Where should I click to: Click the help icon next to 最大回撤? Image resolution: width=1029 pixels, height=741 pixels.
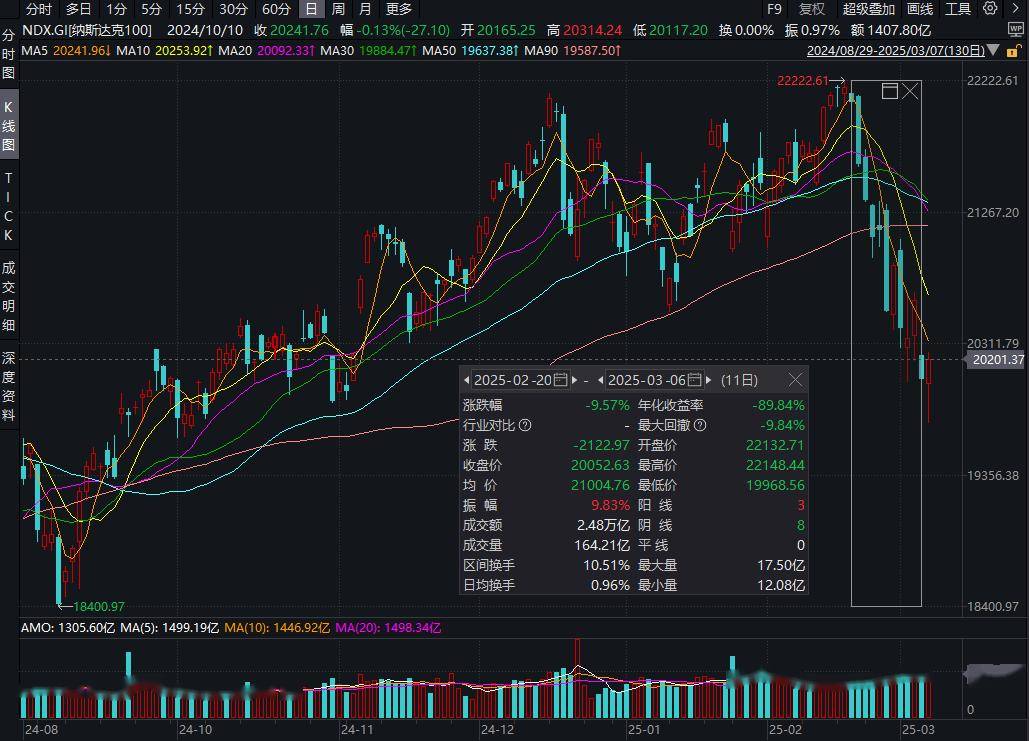[700, 425]
